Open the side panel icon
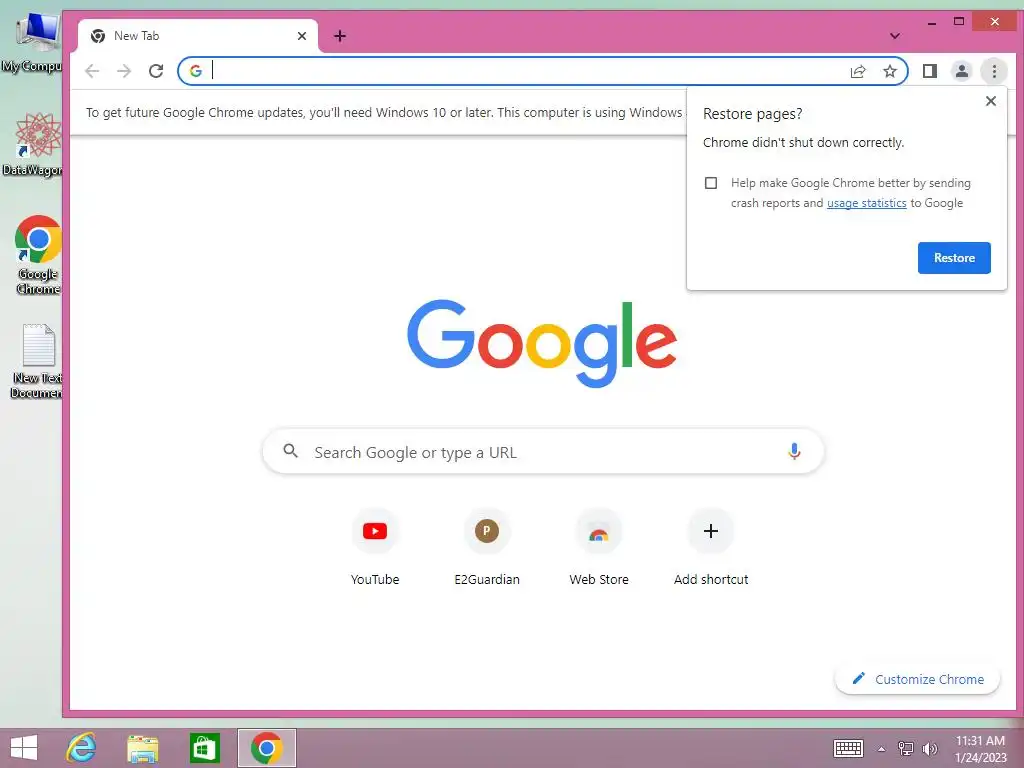This screenshot has width=1024, height=768. pos(930,71)
